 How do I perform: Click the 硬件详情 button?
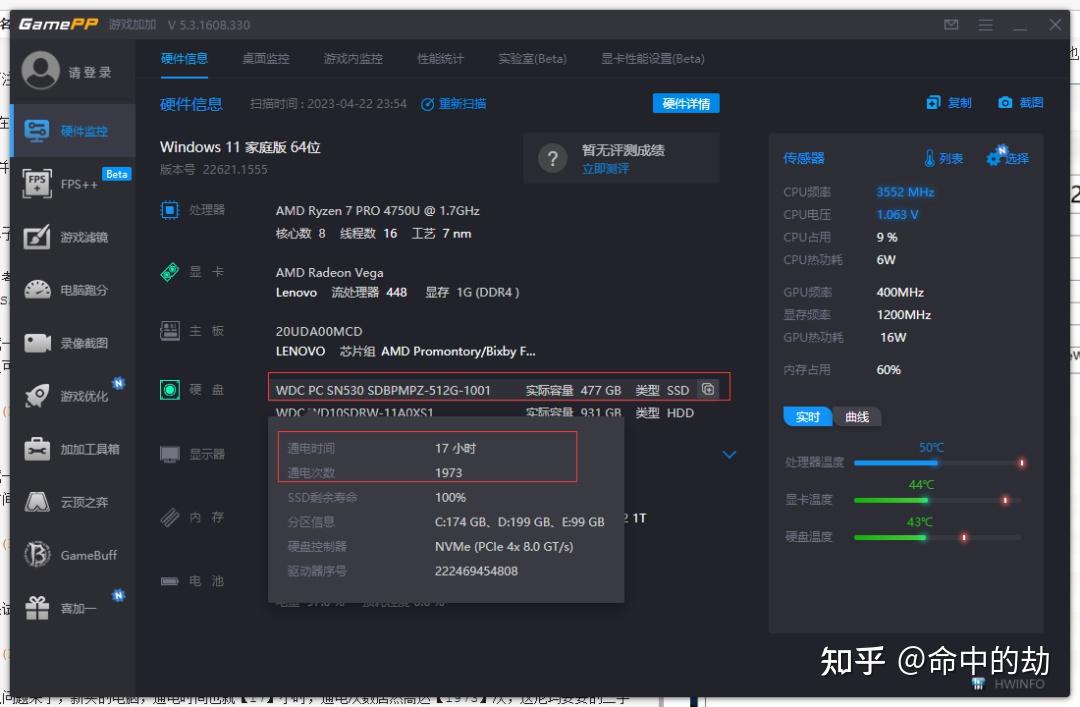pyautogui.click(x=686, y=103)
